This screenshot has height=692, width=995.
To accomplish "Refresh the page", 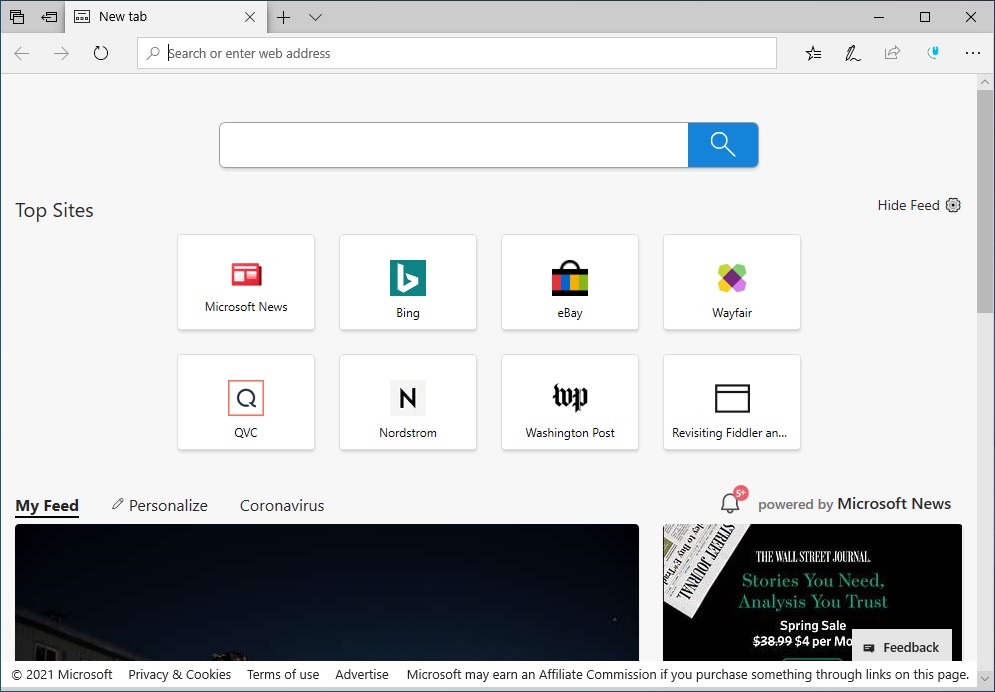I will coord(101,53).
